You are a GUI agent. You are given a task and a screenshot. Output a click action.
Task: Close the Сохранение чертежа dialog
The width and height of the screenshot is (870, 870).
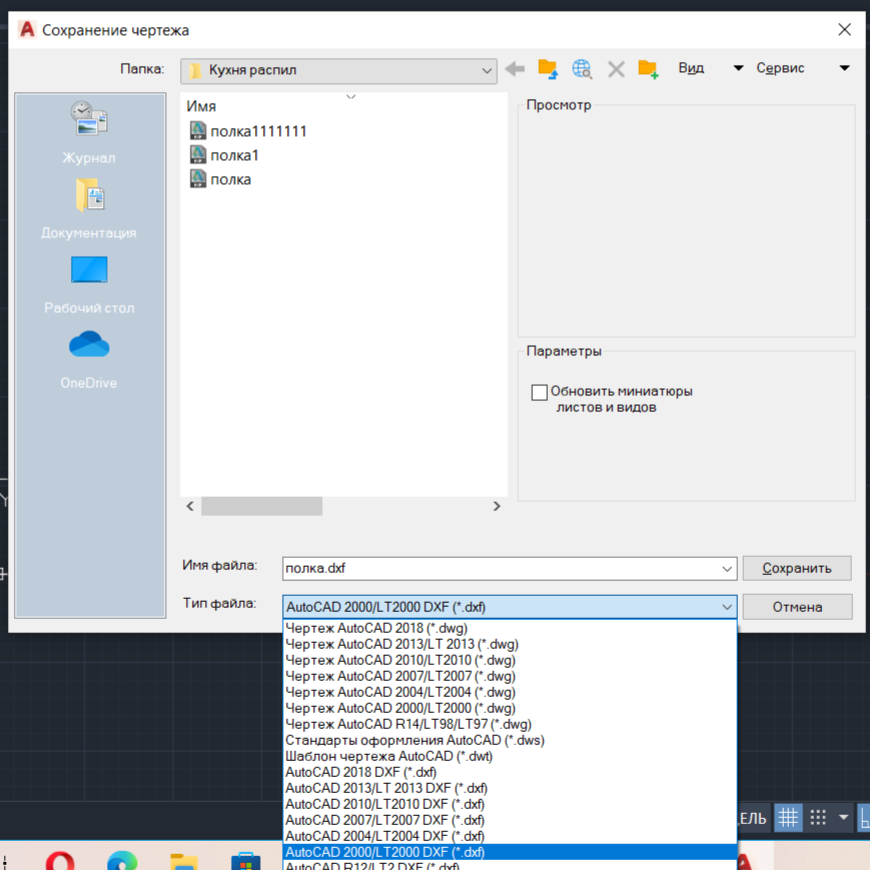[844, 30]
